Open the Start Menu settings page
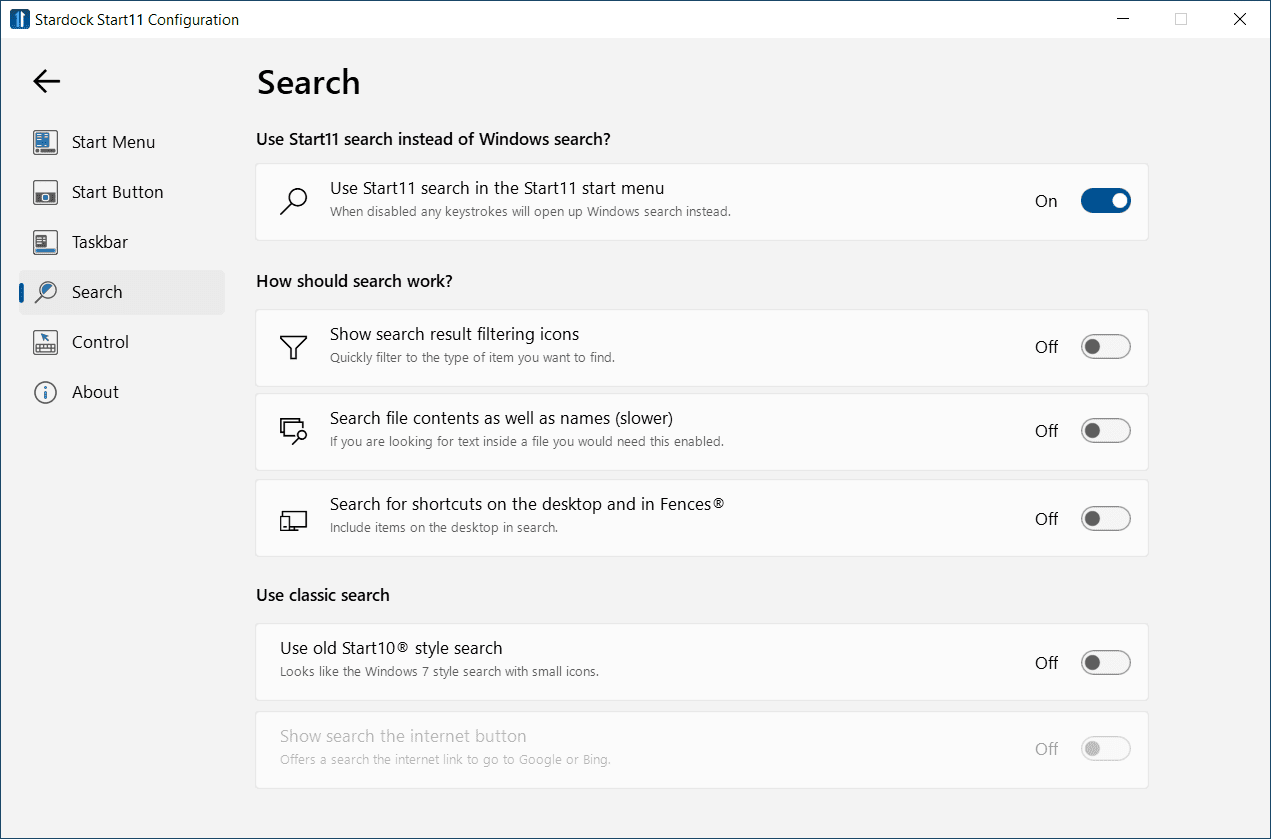The height and width of the screenshot is (839, 1271). 113,142
